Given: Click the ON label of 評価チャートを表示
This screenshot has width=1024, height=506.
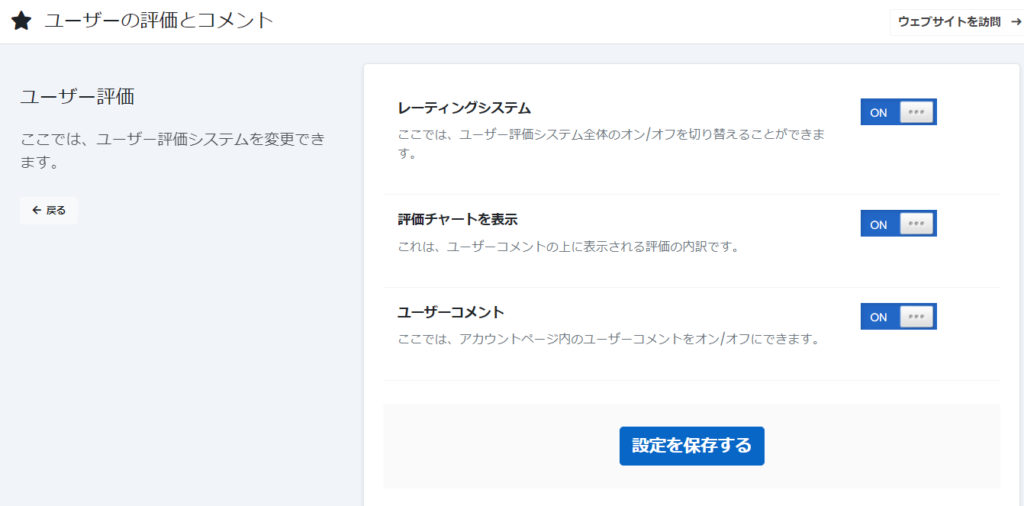Looking at the screenshot, I should (879, 224).
